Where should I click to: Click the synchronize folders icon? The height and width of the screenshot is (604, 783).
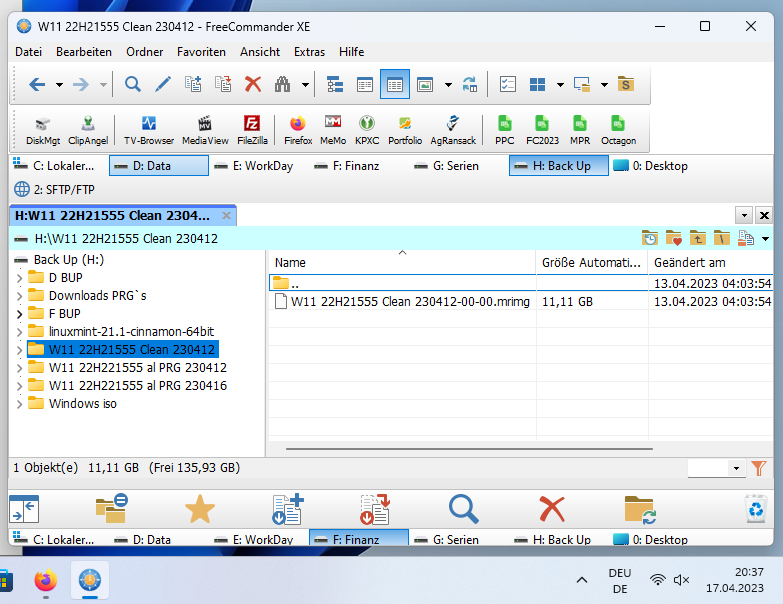click(470, 84)
